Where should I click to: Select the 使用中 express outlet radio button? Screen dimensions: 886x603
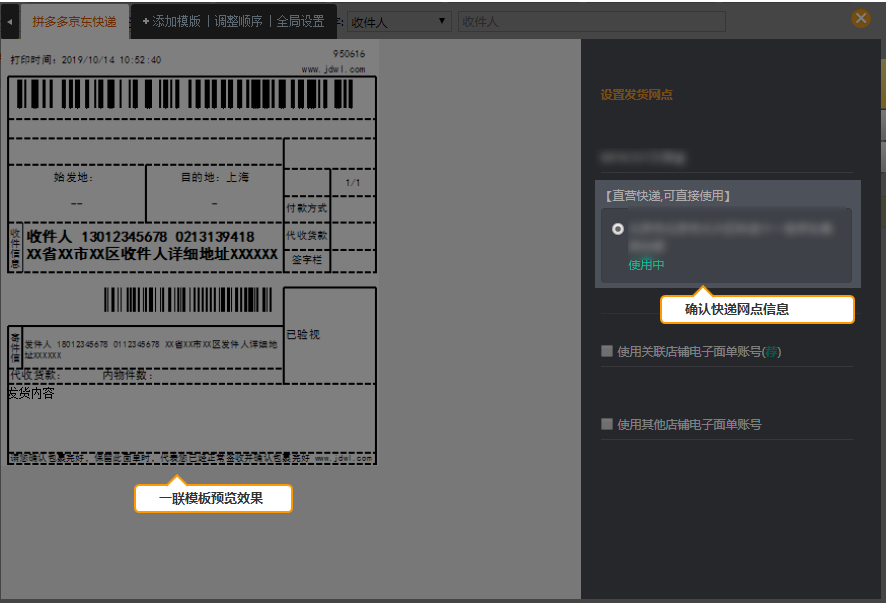618,229
